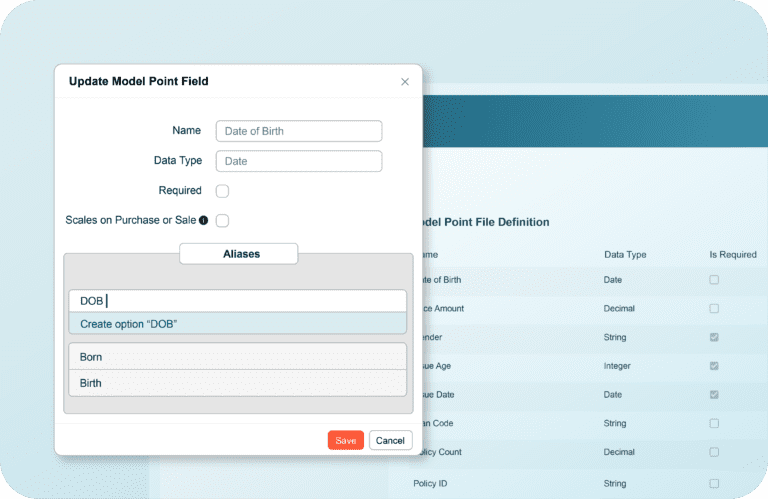Enable the Scales on Purchase or Sale checkbox
This screenshot has height=499, width=768.
pos(223,221)
